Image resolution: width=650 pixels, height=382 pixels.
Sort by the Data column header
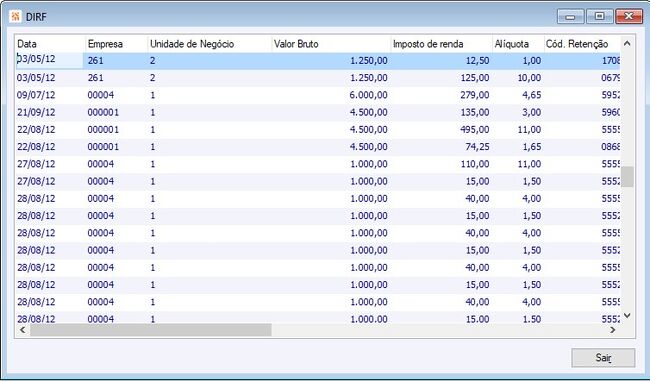pos(50,44)
